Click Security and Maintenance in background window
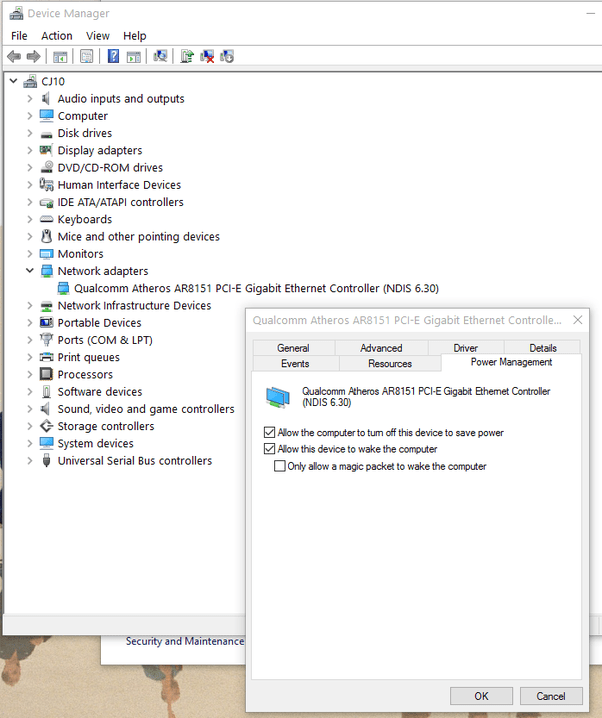Viewport: 602px width, 718px height. [185, 641]
